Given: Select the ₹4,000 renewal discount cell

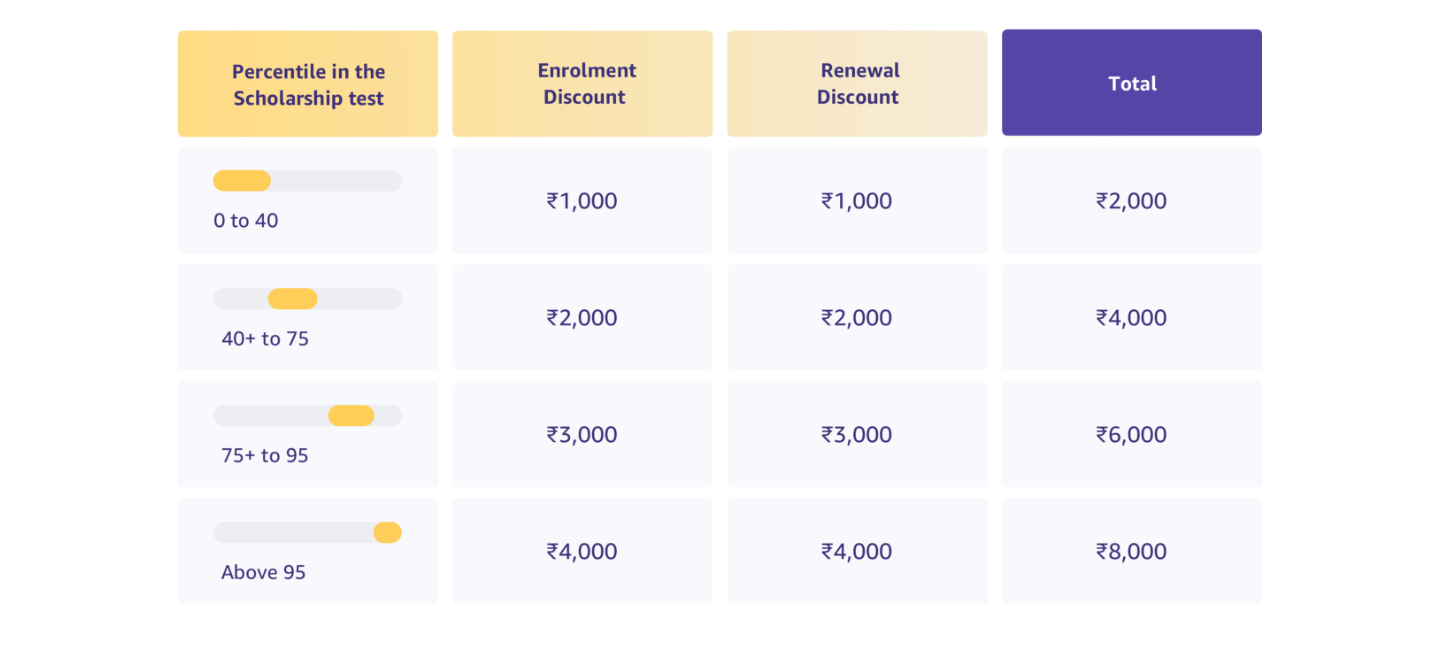Looking at the screenshot, I should (x=857, y=552).
